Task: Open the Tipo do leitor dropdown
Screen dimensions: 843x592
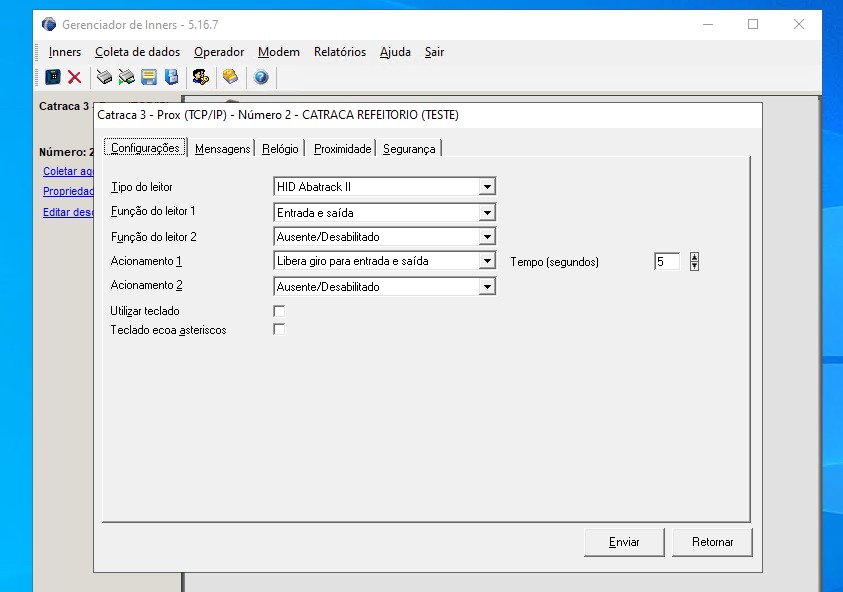Action: pyautogui.click(x=486, y=187)
